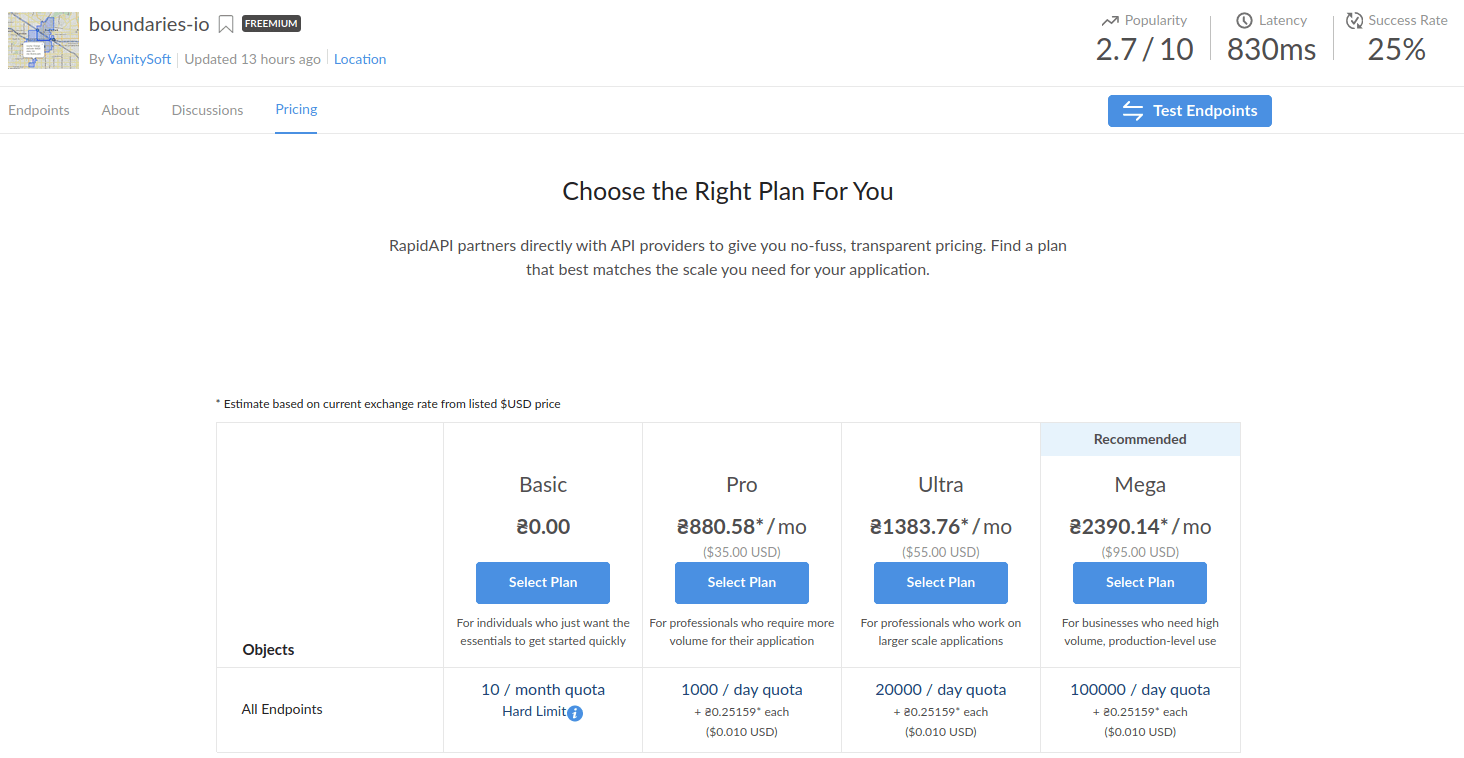Switch to the About tab
This screenshot has height=758, width=1464.
(120, 110)
